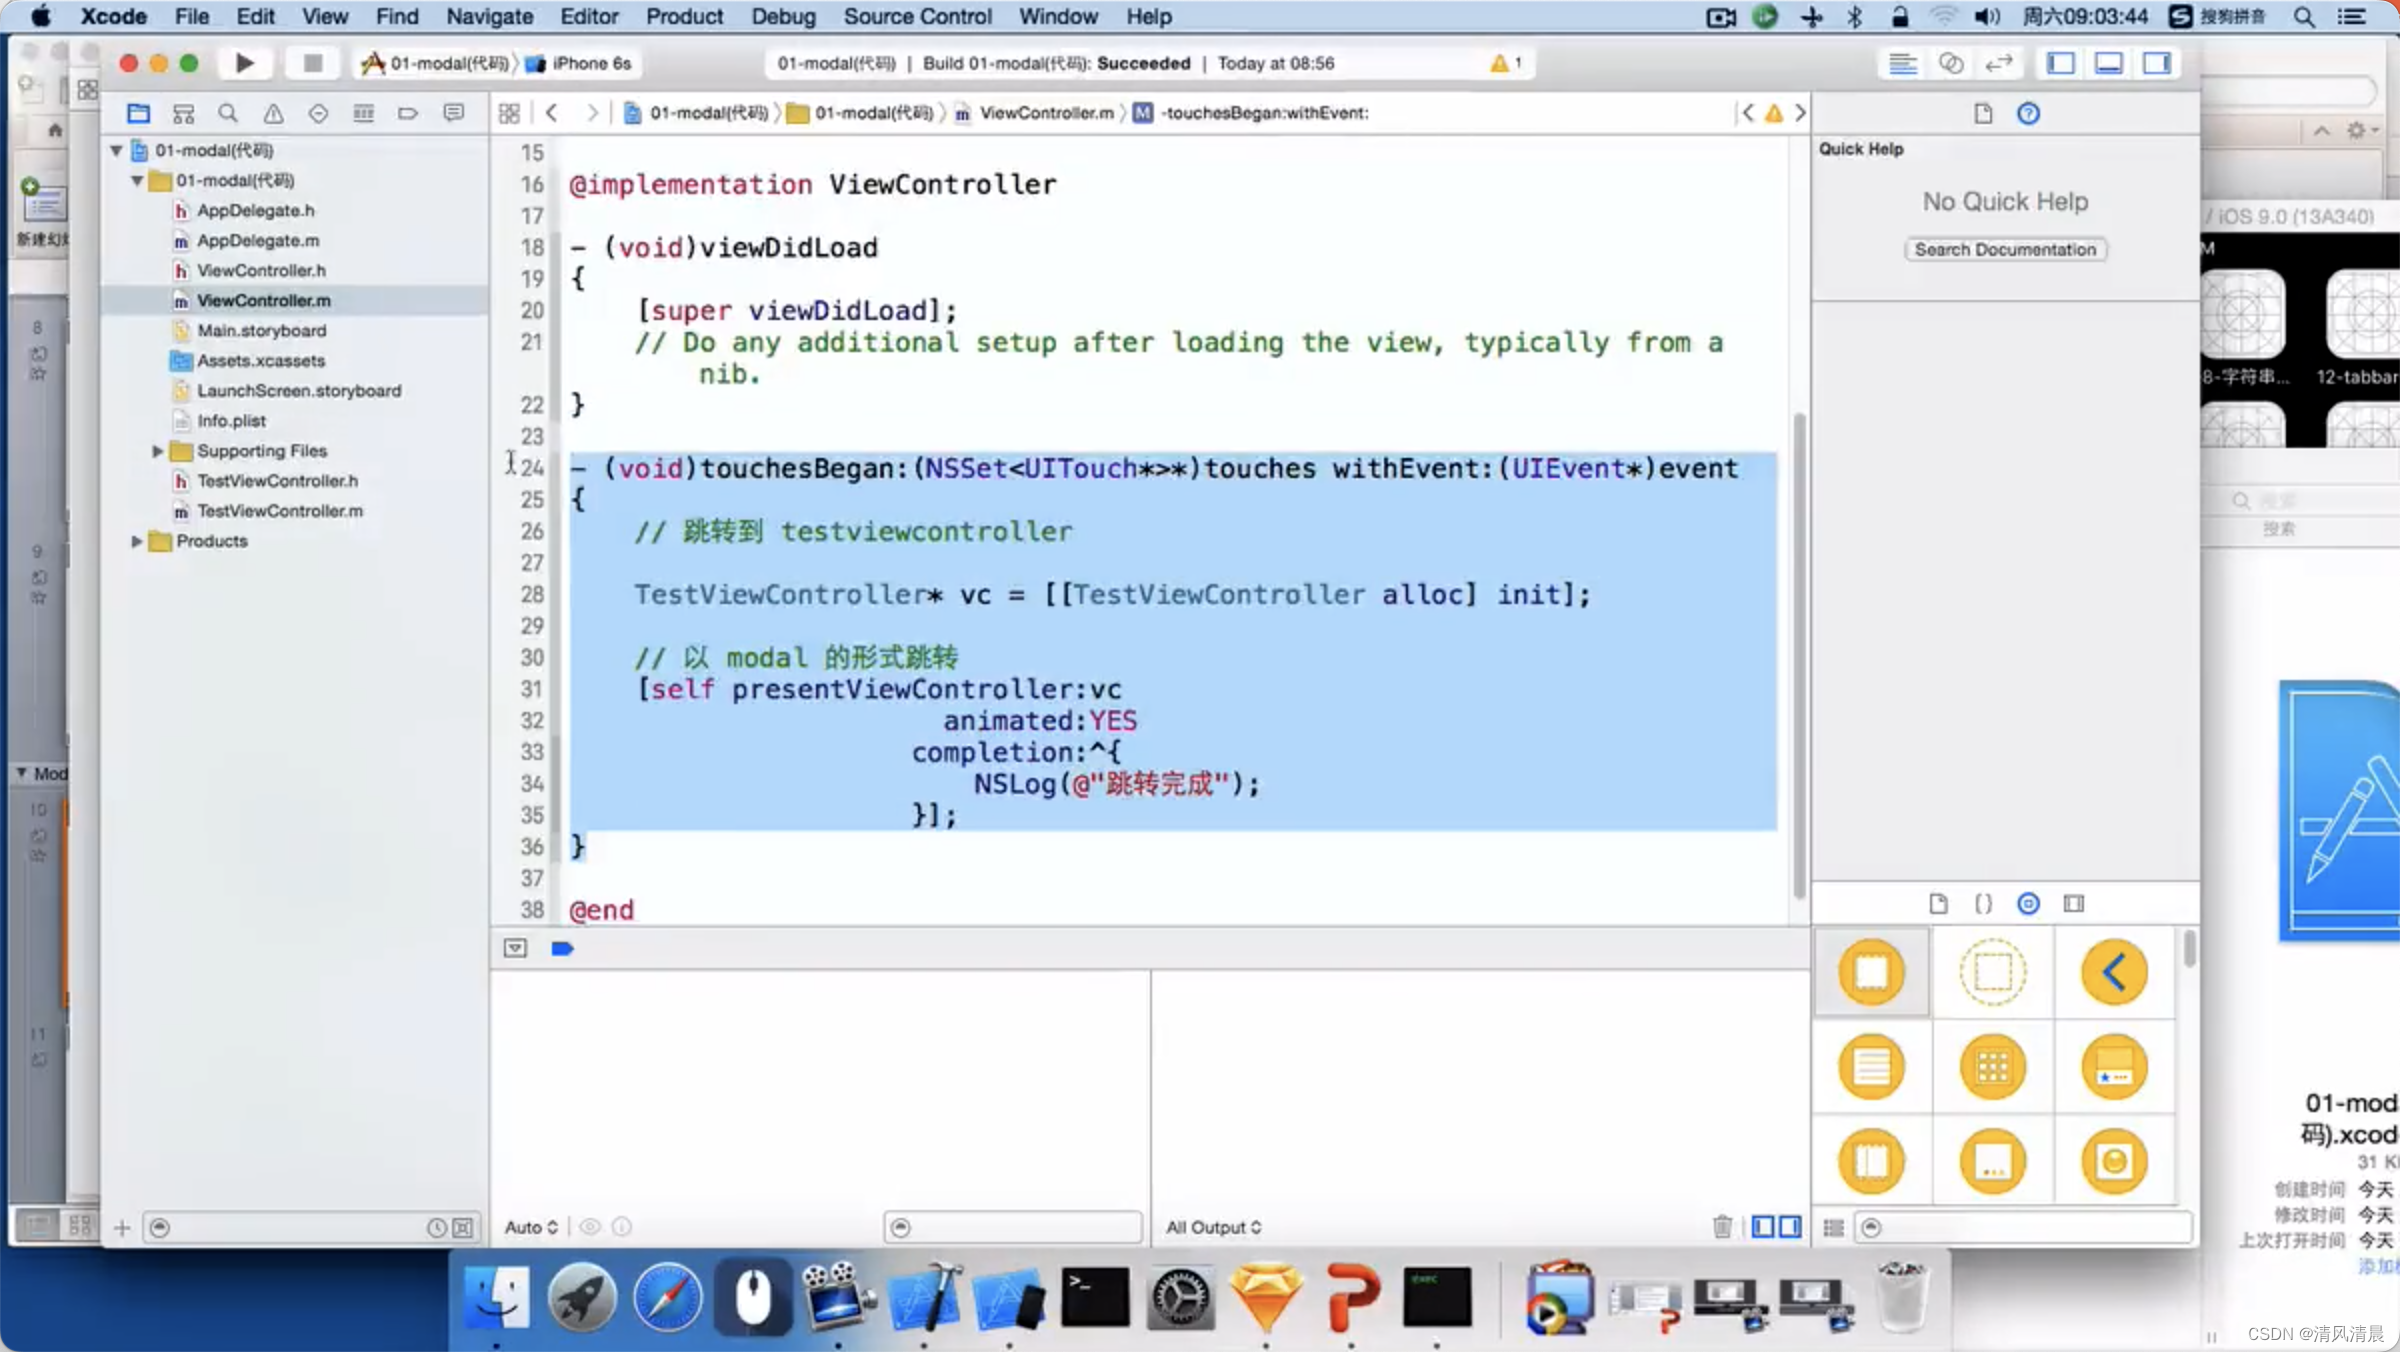Toggle the Navigator panel visibility

[x=2061, y=63]
